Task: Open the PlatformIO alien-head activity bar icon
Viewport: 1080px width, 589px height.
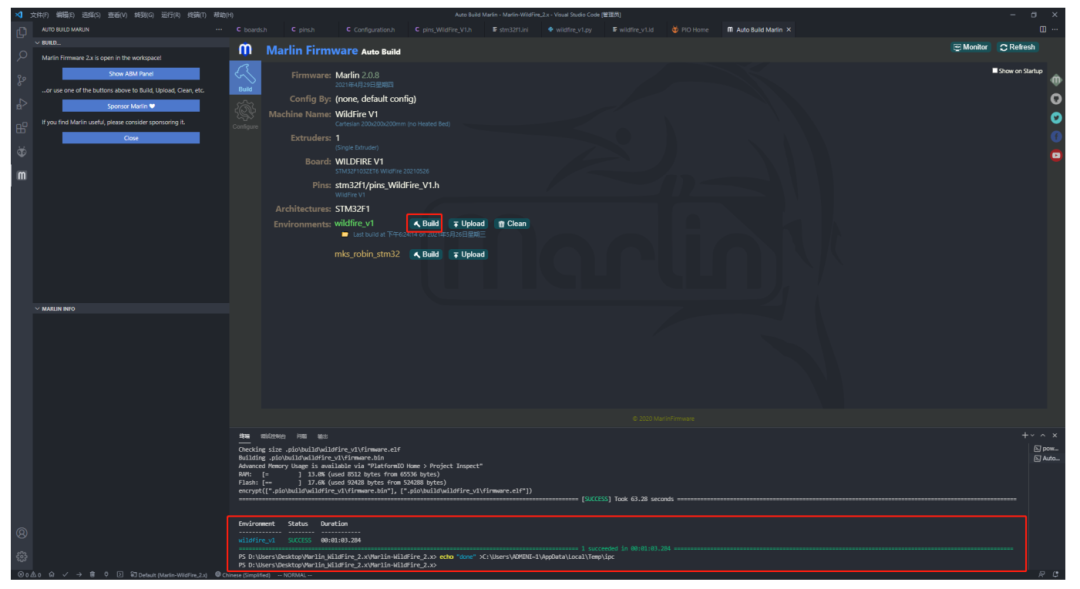Action: point(22,152)
